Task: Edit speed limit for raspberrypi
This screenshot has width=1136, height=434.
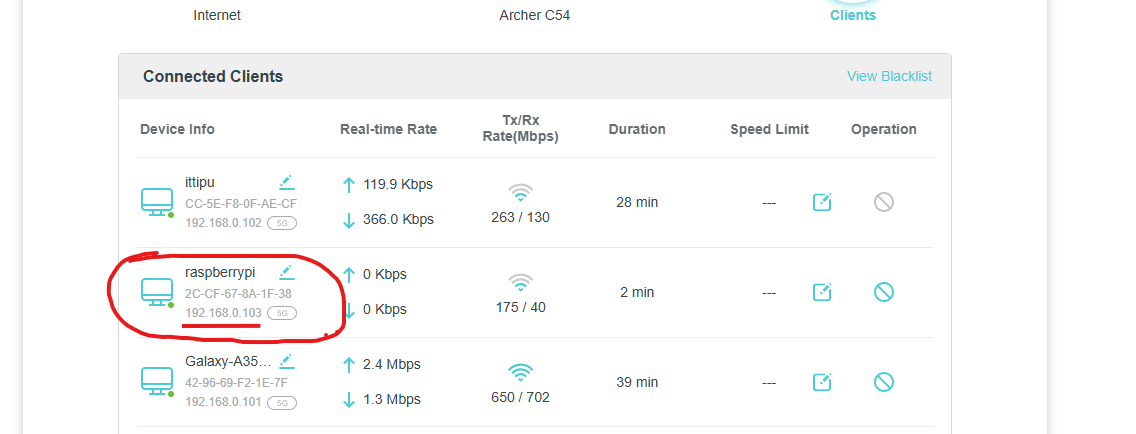Action: pyautogui.click(x=822, y=292)
